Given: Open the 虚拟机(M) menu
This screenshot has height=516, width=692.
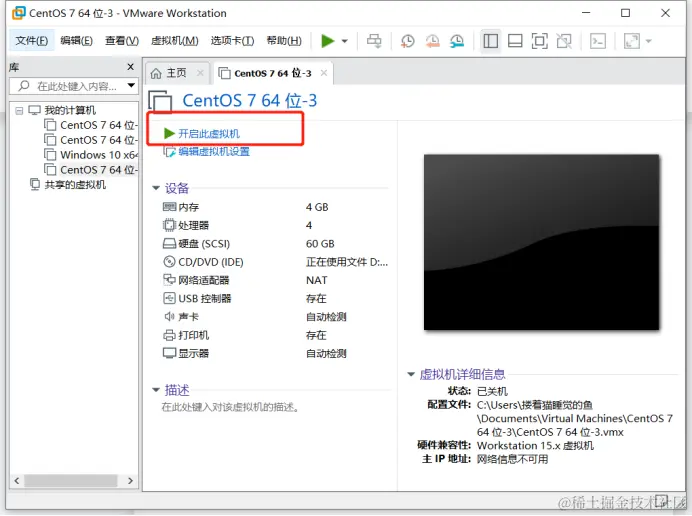Looking at the screenshot, I should click(x=174, y=41).
